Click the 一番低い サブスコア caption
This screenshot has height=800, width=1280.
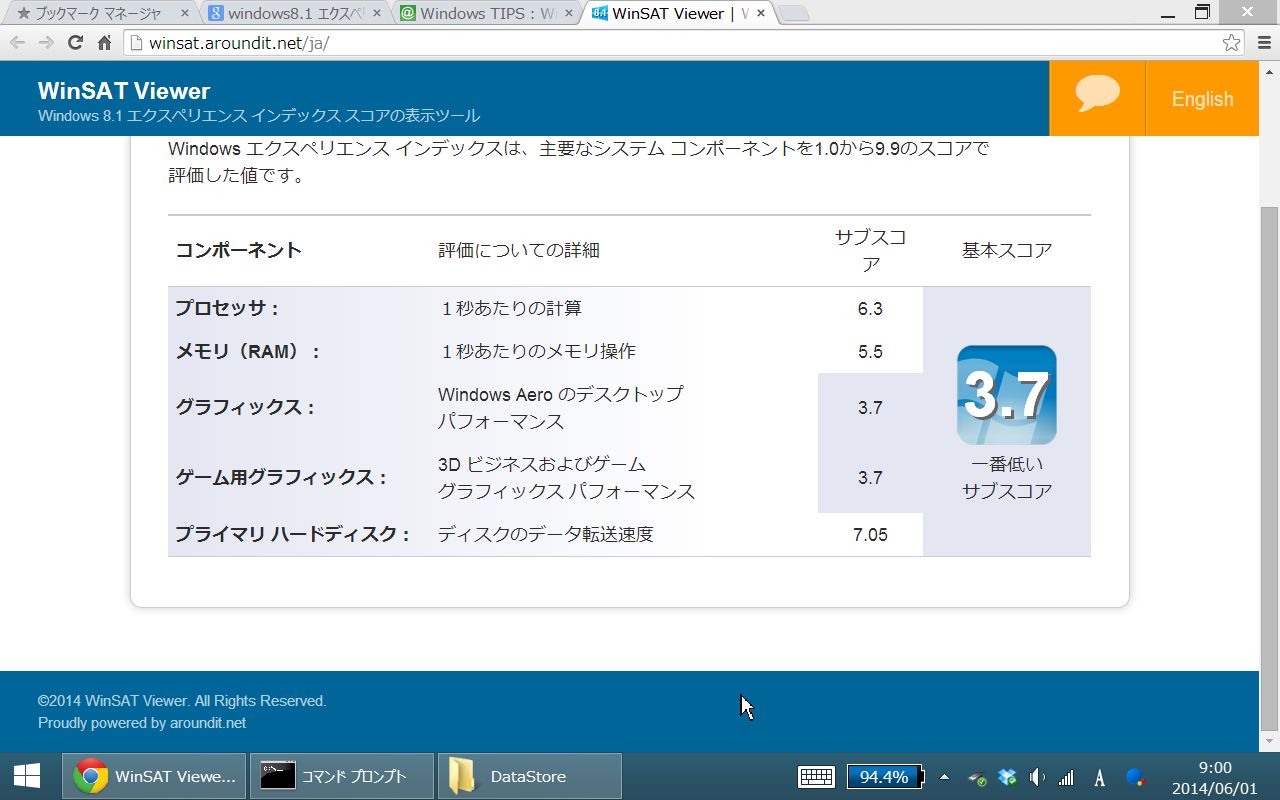[x=1007, y=478]
